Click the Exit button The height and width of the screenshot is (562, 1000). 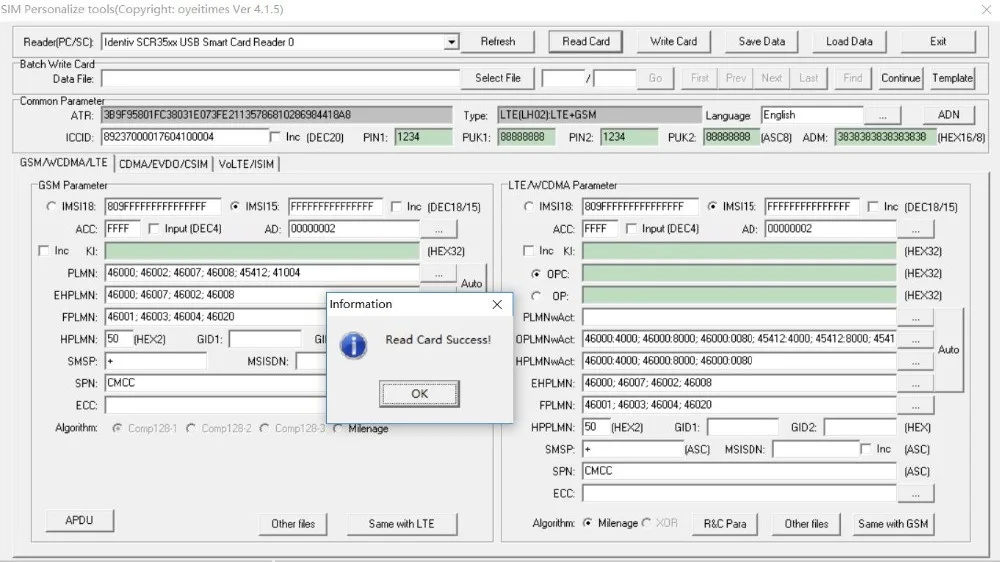pos(938,41)
